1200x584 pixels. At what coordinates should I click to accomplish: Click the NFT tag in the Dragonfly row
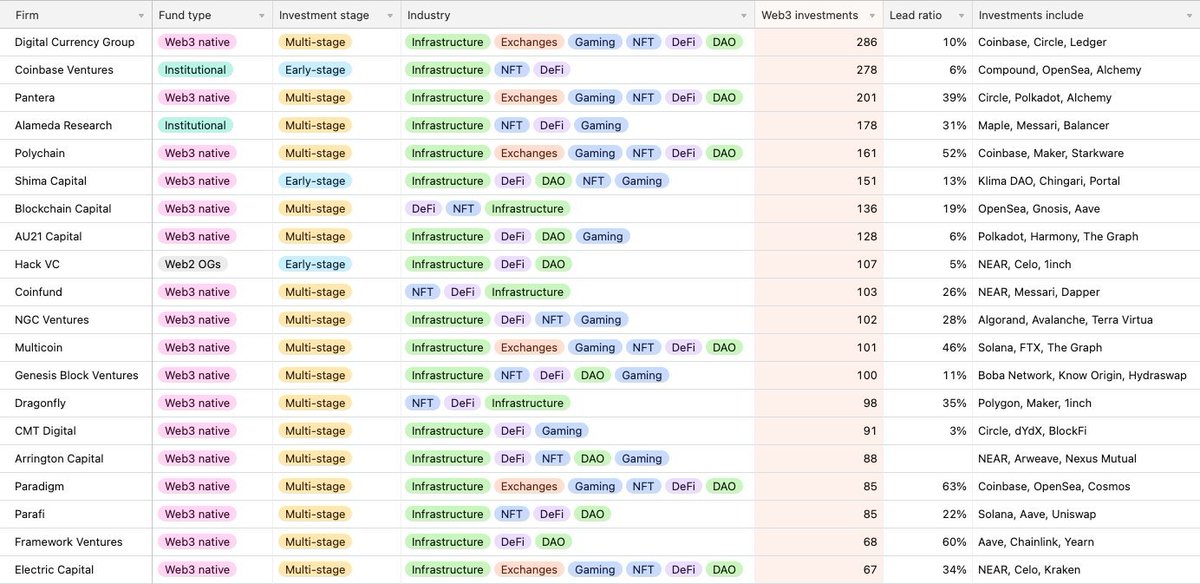423,403
